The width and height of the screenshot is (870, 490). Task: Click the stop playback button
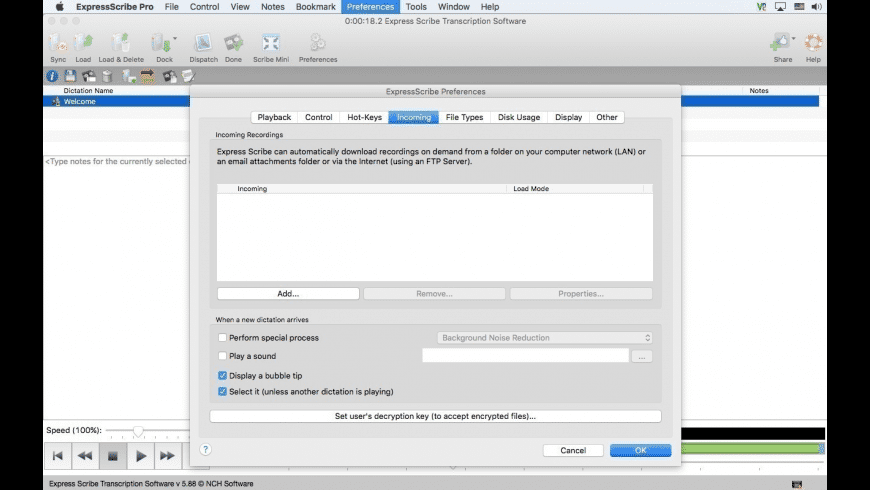pyautogui.click(x=113, y=456)
